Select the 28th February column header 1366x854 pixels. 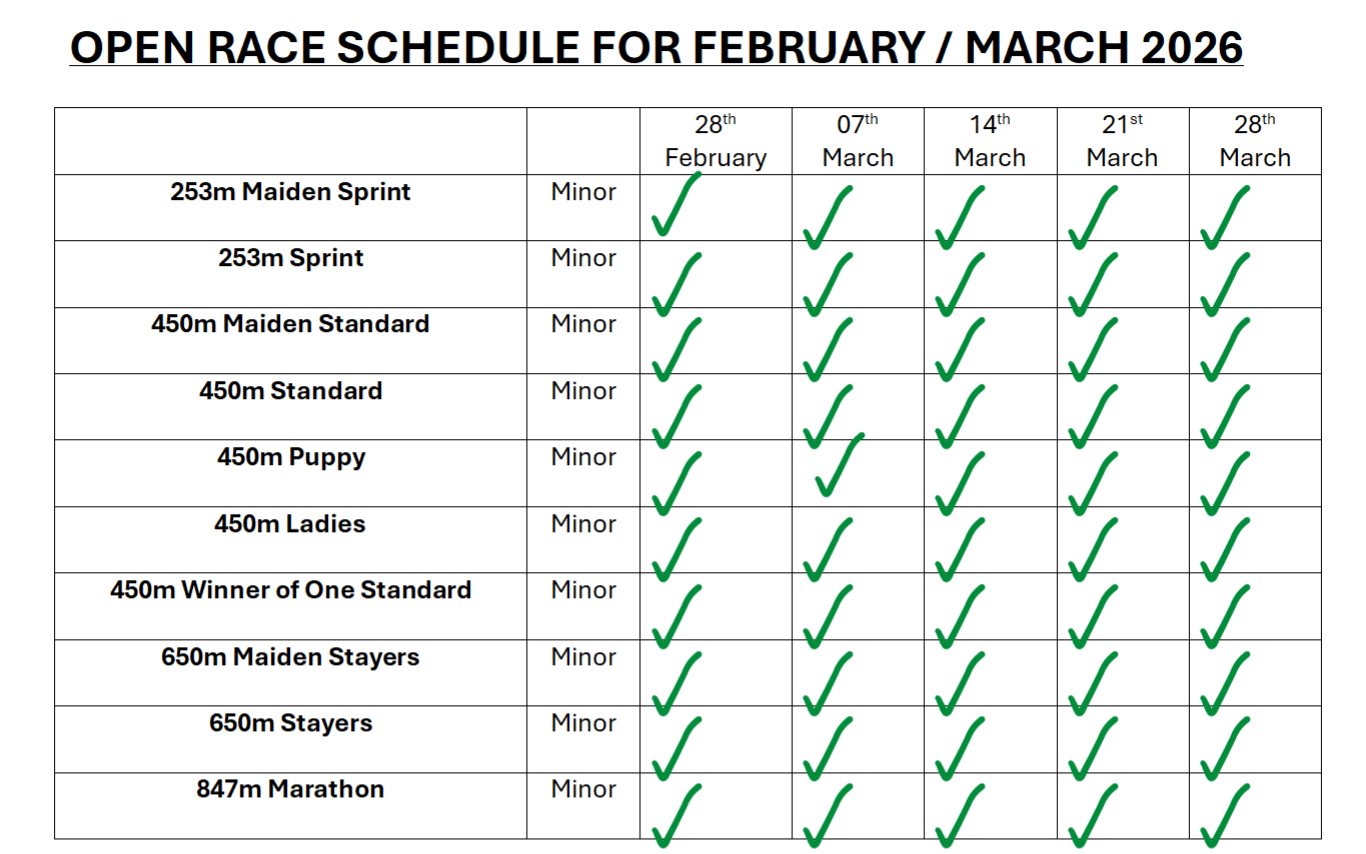tap(715, 142)
